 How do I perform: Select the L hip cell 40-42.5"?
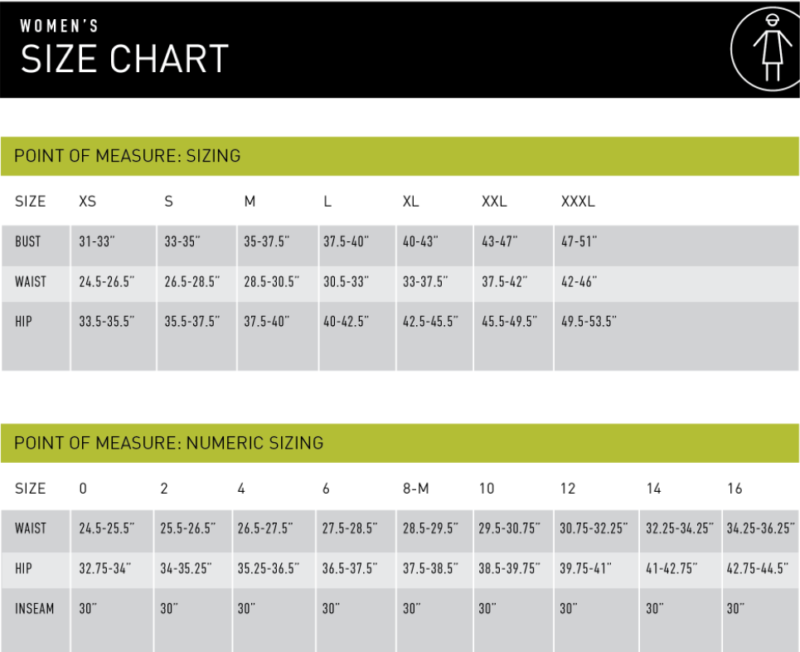click(357, 336)
